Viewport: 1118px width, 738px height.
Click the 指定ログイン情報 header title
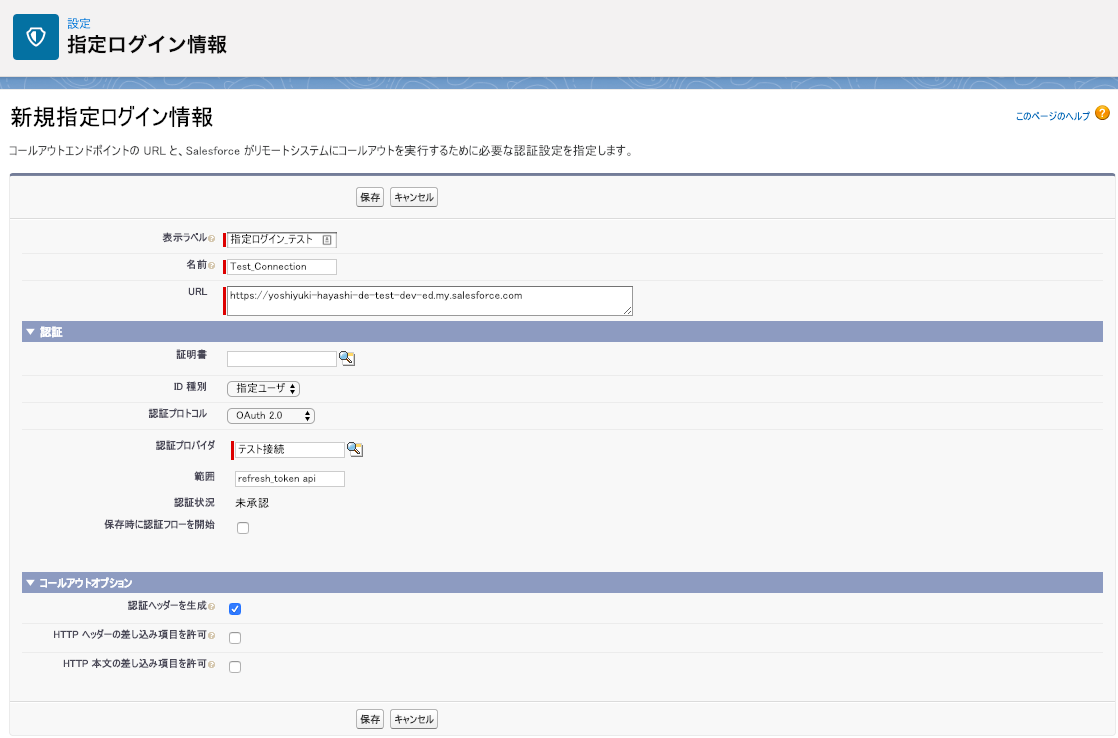147,44
